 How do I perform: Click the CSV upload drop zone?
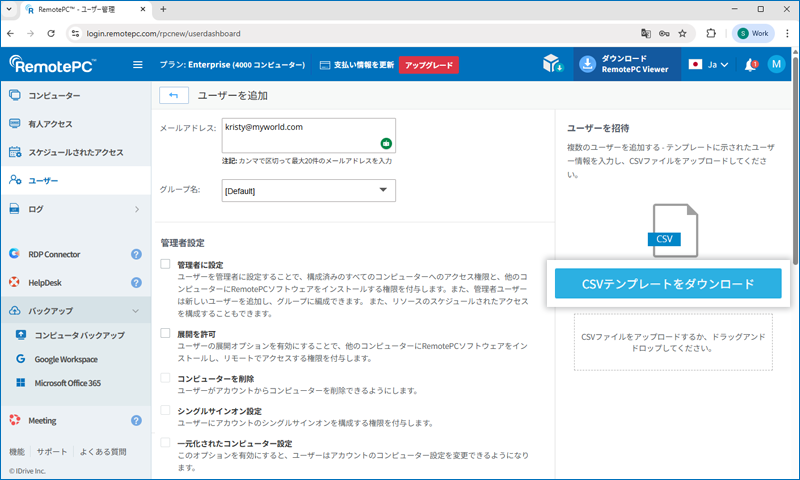point(673,342)
